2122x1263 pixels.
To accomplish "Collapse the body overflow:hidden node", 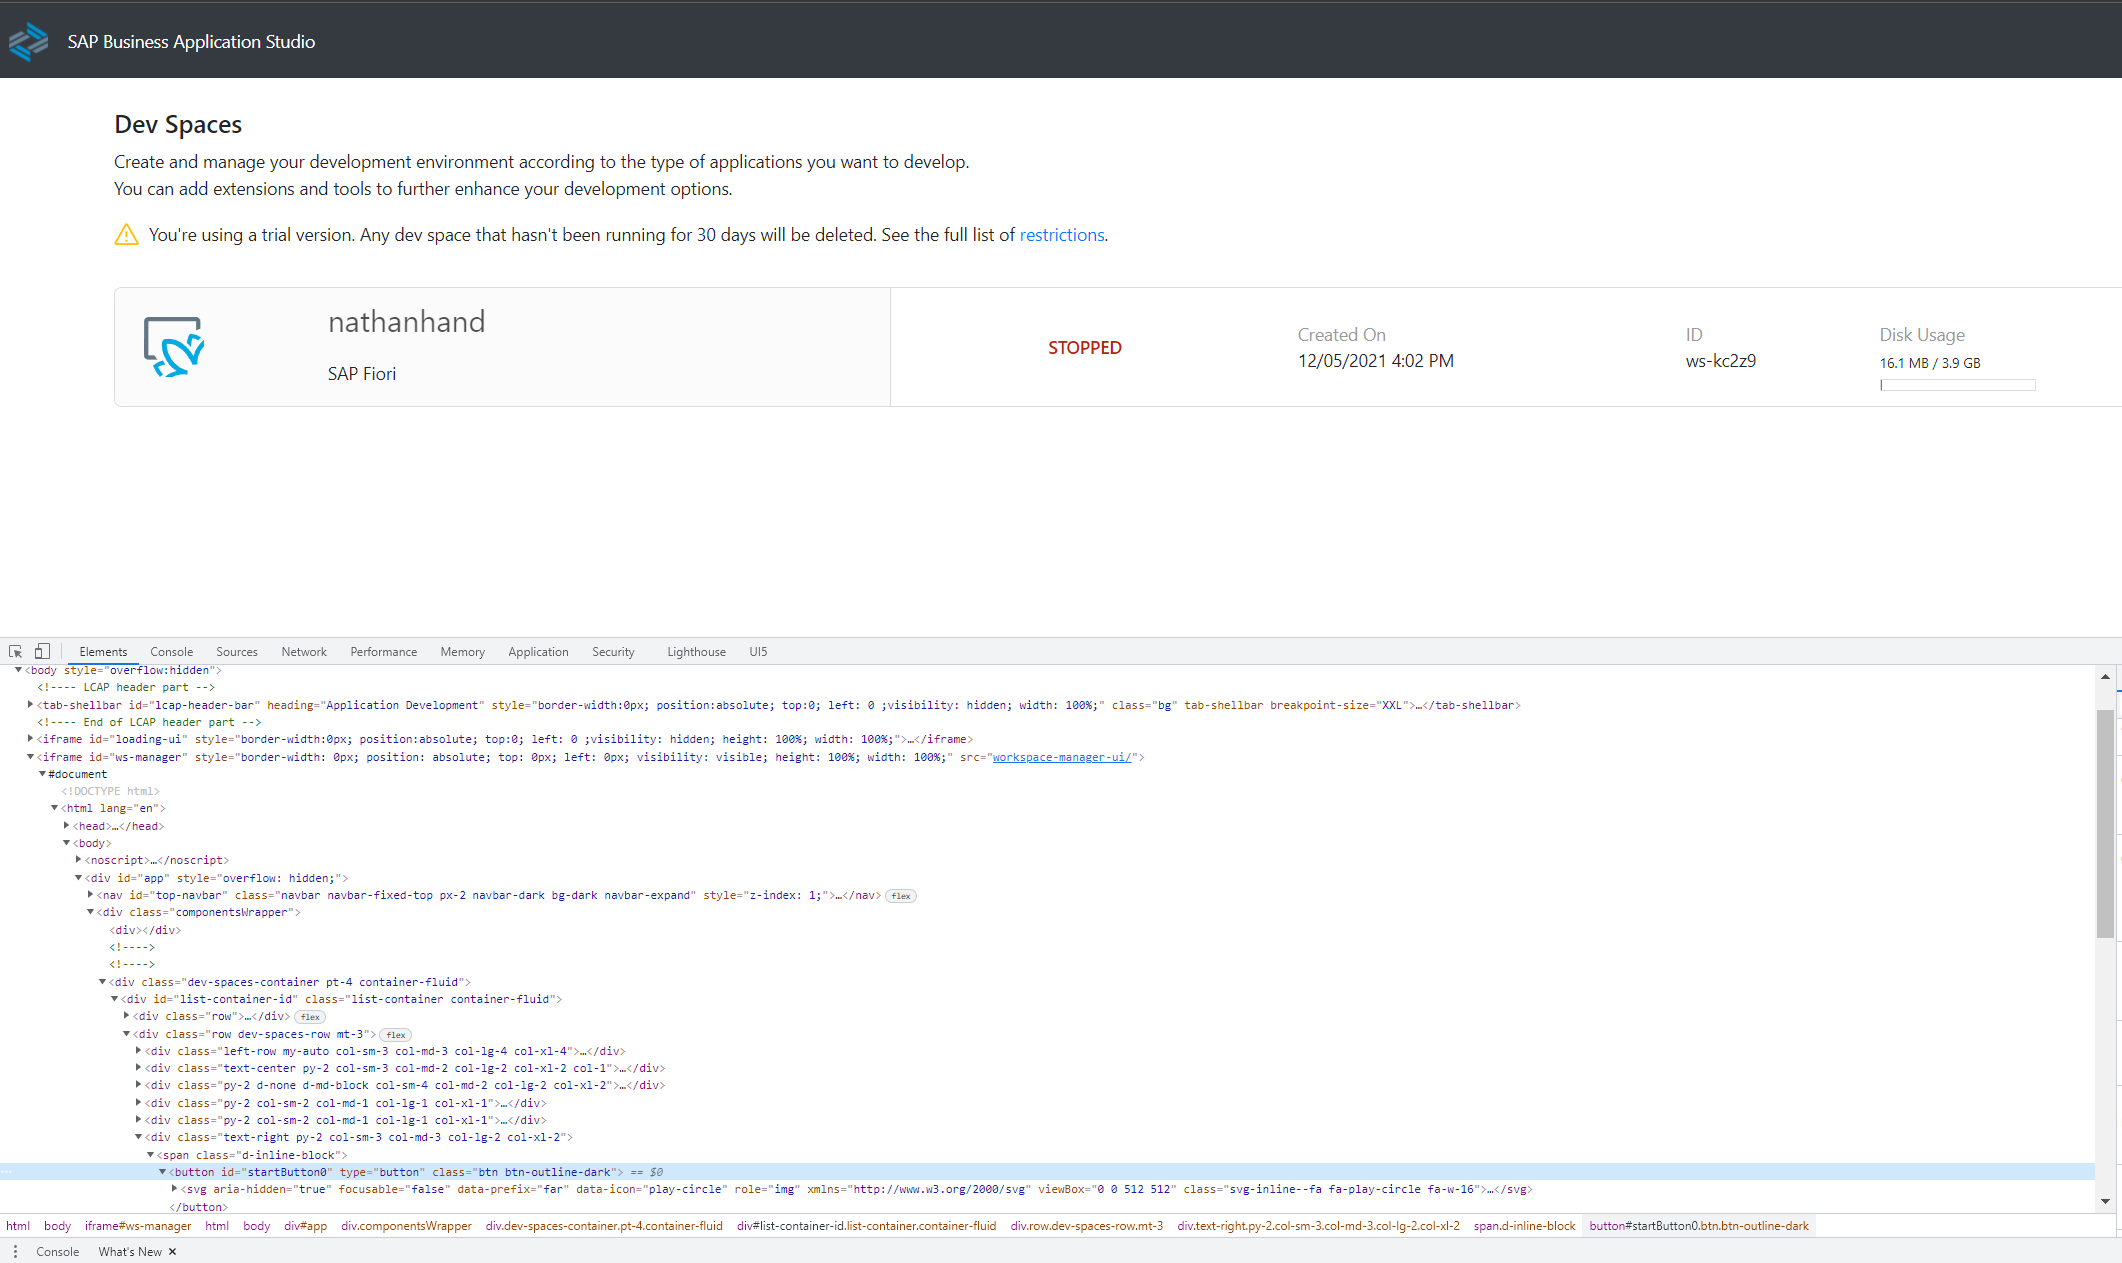I will pos(18,670).
